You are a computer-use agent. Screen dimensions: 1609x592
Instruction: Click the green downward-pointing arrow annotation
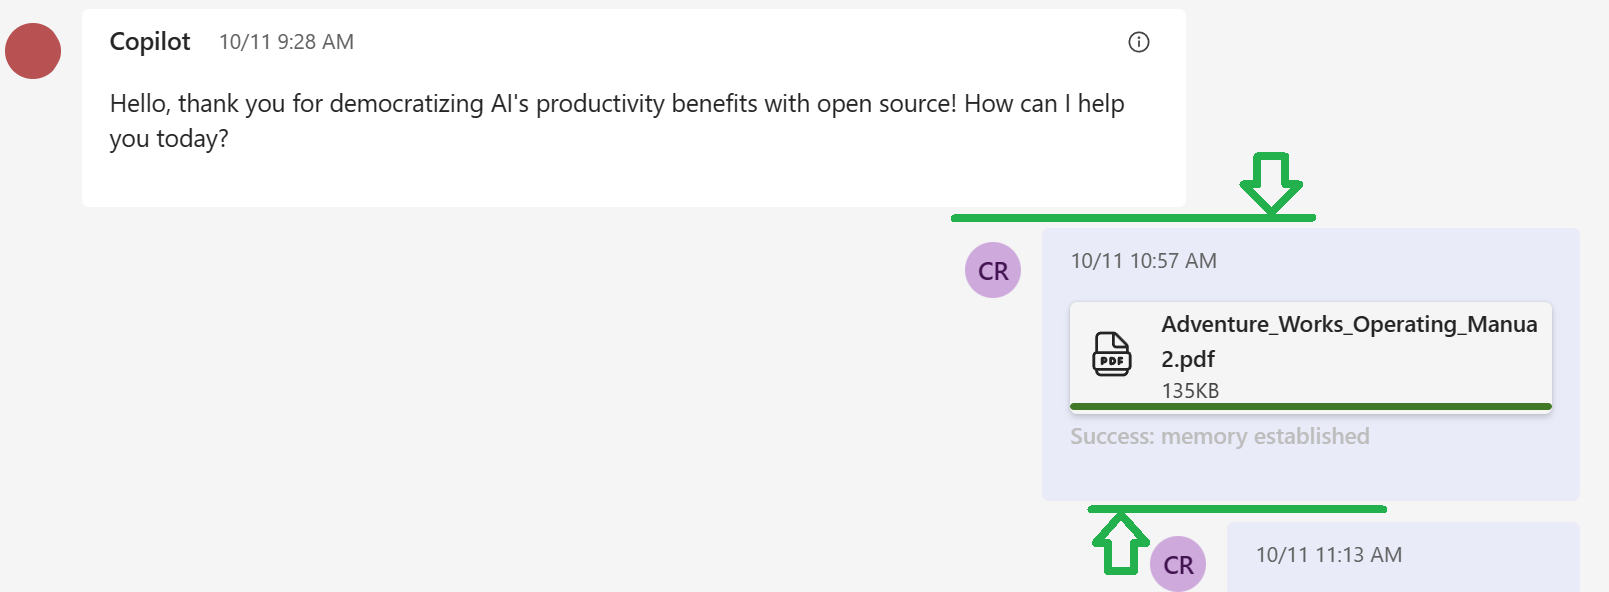pyautogui.click(x=1271, y=182)
